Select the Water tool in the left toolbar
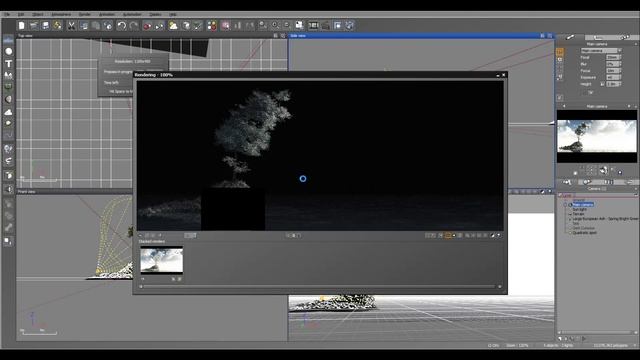640x360 pixels. pyautogui.click(x=8, y=40)
